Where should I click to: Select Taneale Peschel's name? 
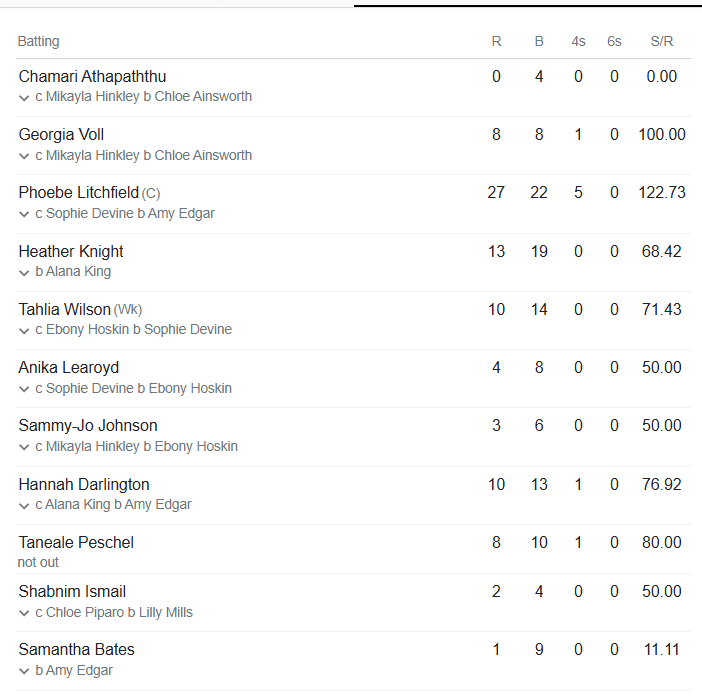pos(76,542)
